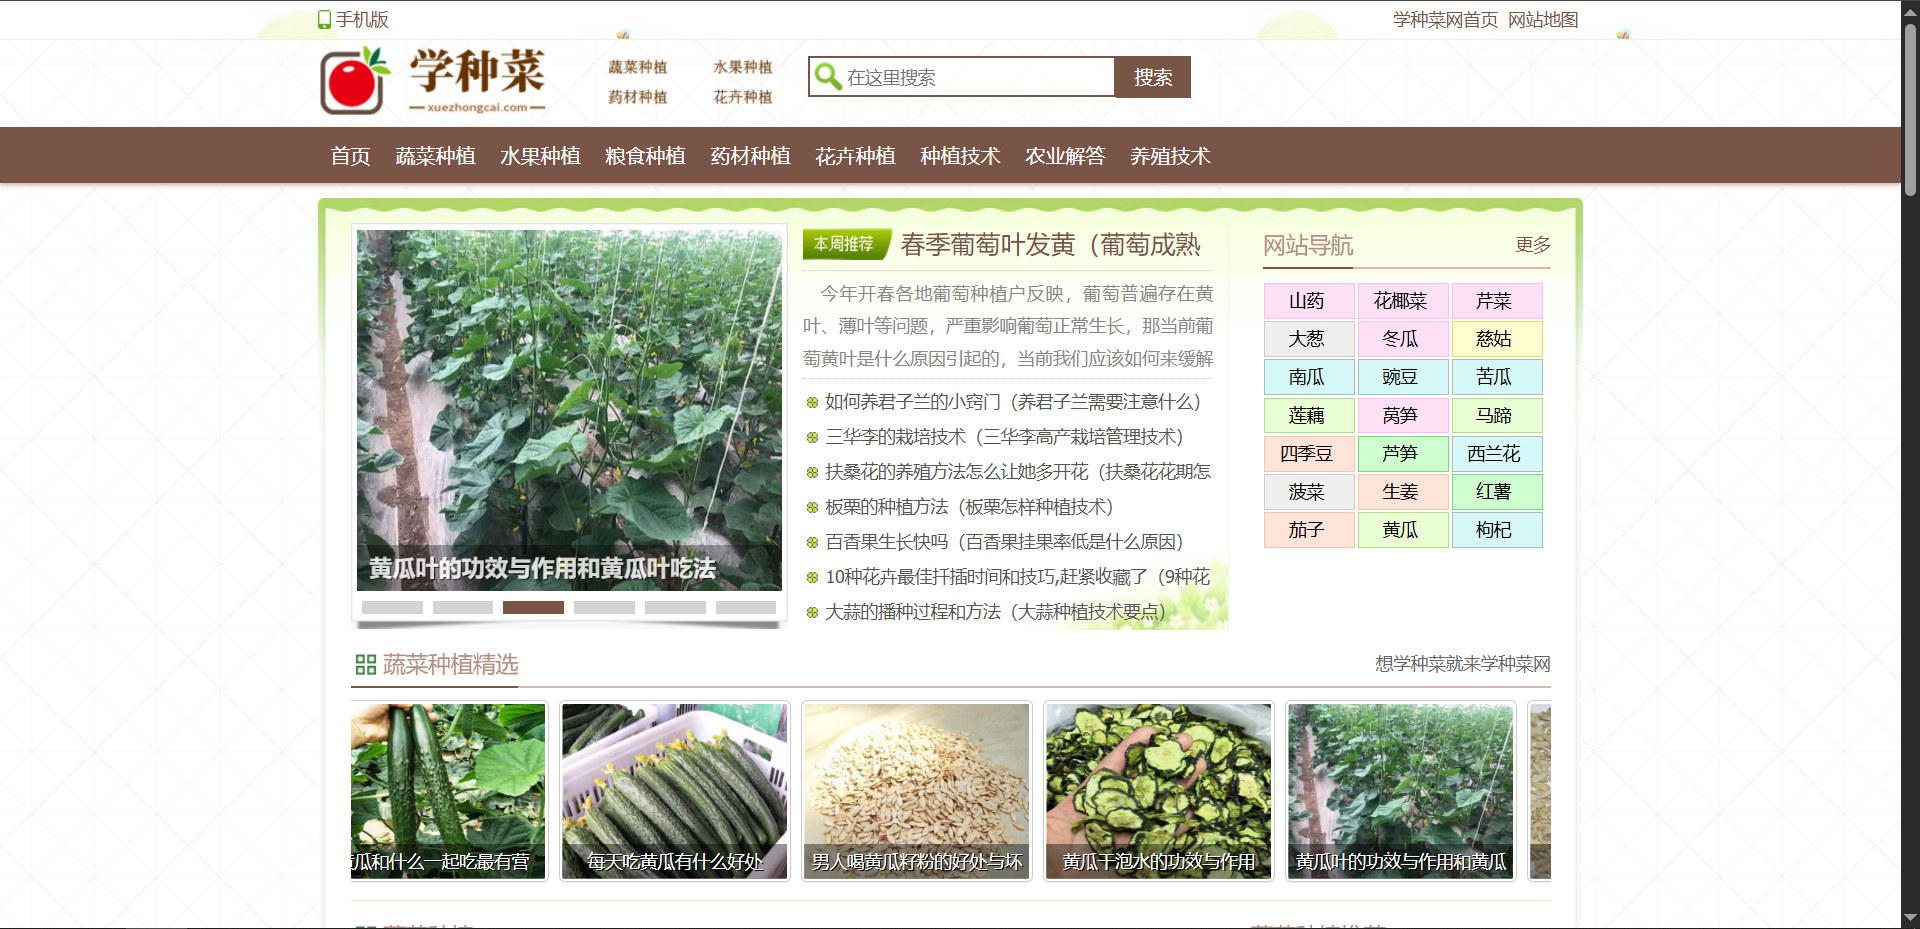Open 粮食种植 in the navigation bar

coord(645,156)
